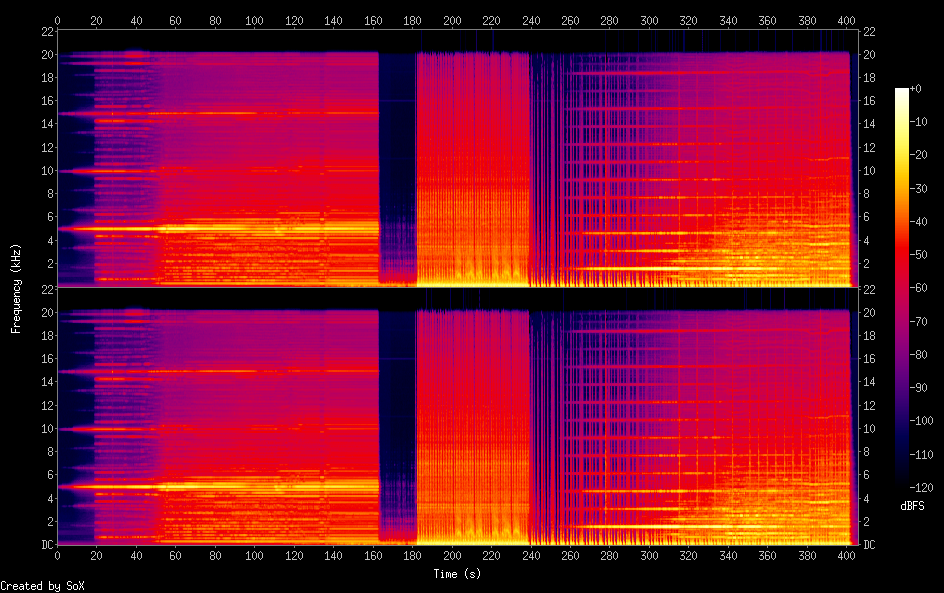Click the "DC" label left of the lower channel

pyautogui.click(x=45, y=545)
